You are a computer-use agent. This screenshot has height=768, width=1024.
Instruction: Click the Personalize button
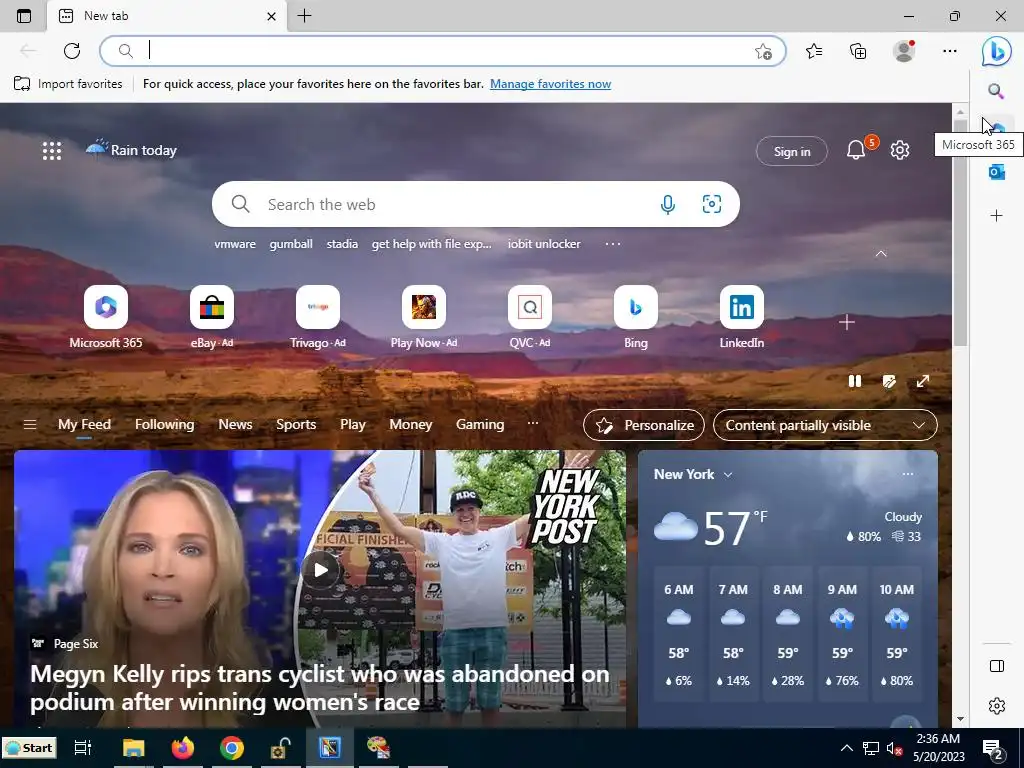coord(644,425)
